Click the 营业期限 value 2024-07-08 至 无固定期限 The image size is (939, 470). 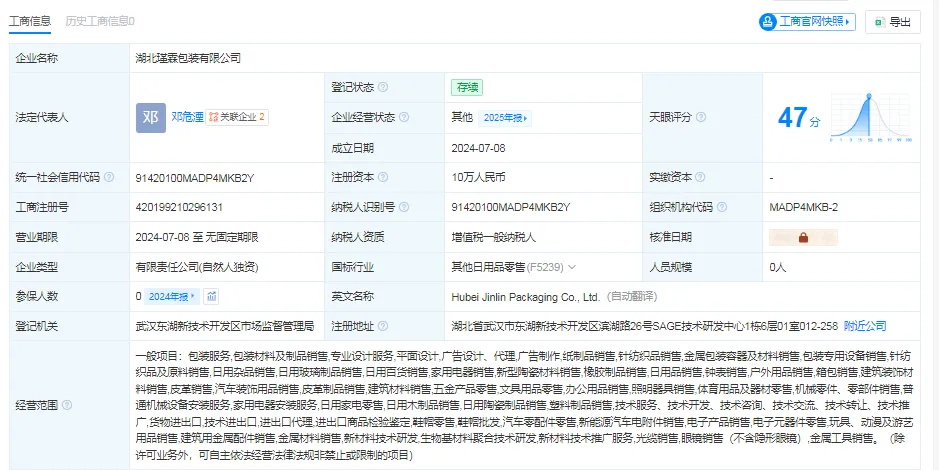[197, 237]
